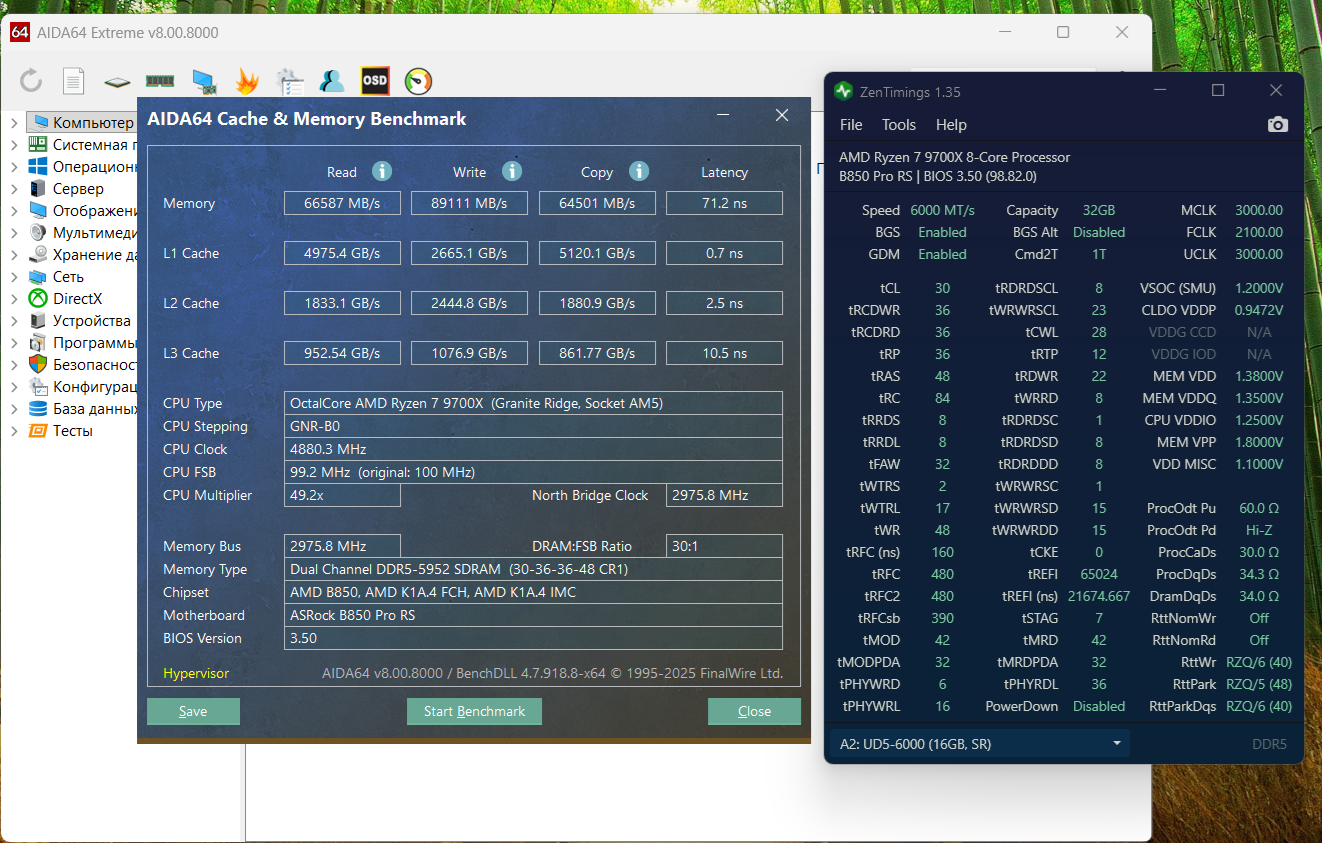Click the Конфигурация tree icon
Viewport: 1322px width, 843px height.
(x=38, y=386)
